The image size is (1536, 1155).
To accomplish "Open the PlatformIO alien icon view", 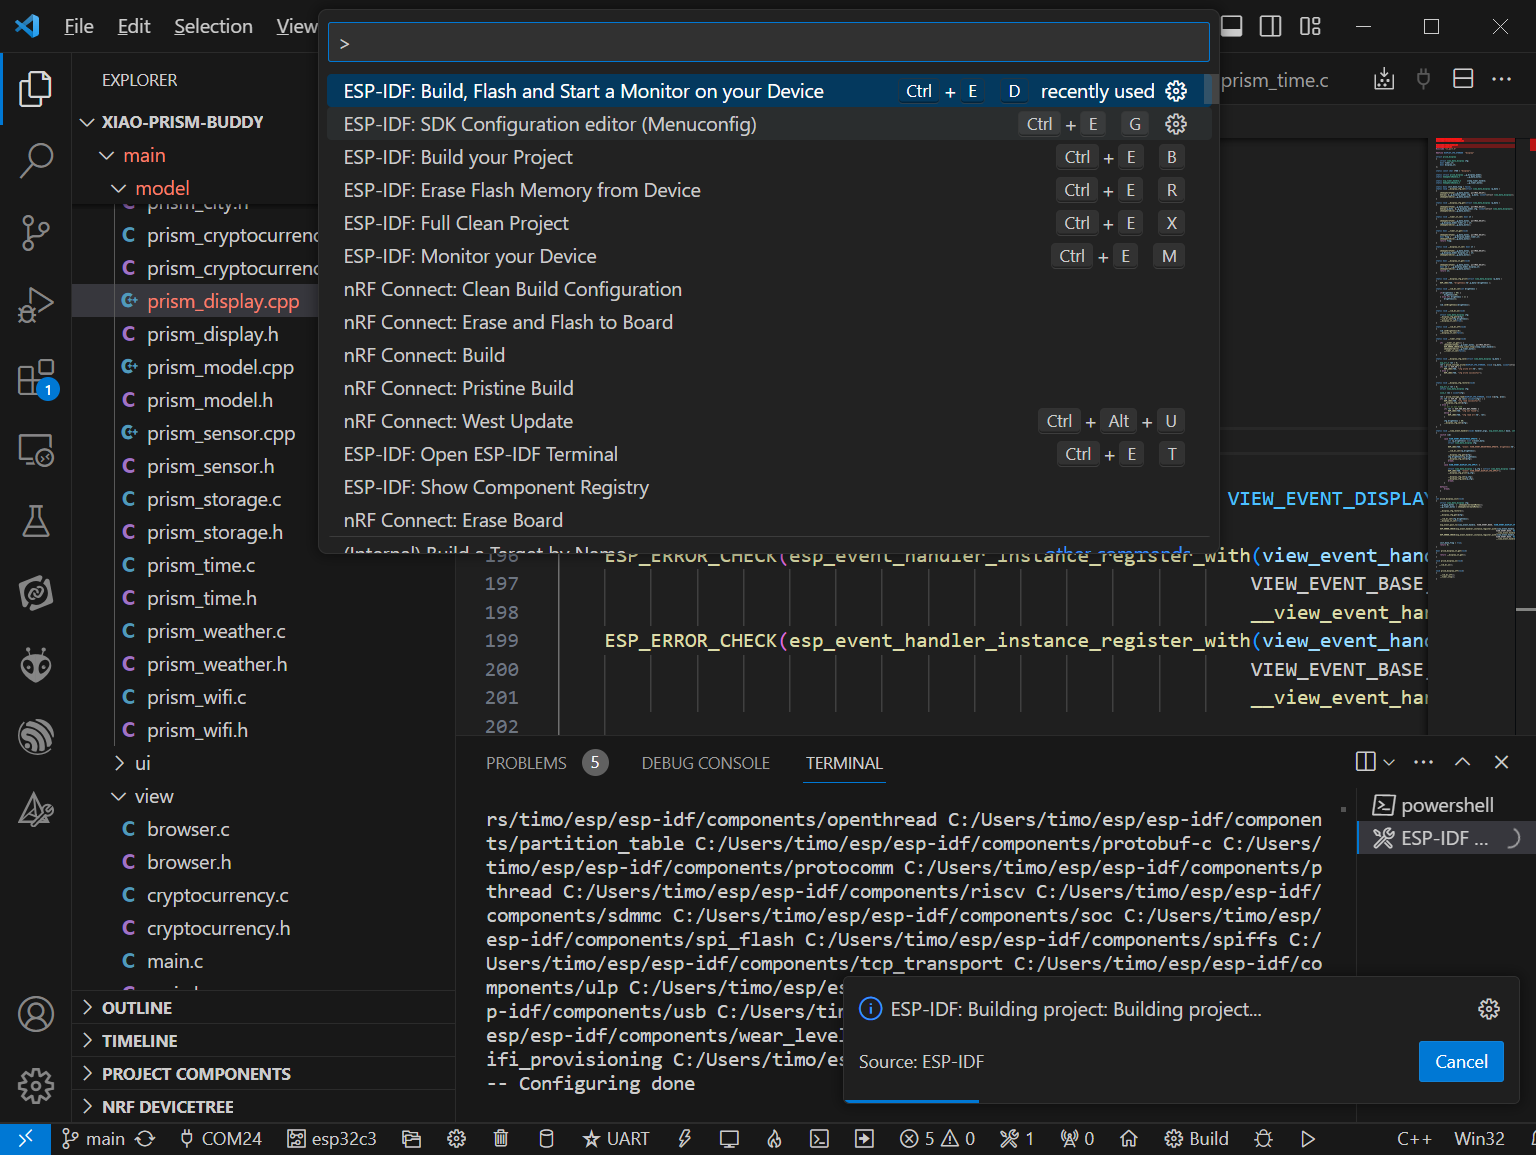I will (x=36, y=664).
